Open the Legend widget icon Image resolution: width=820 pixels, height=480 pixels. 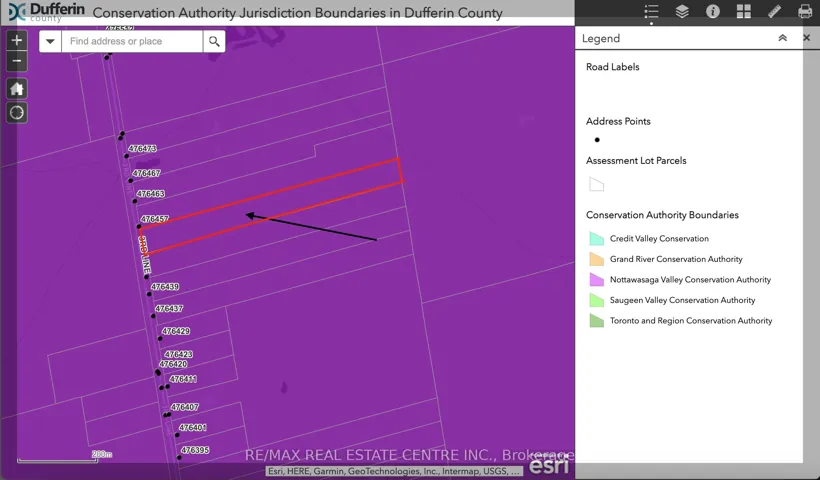coord(651,12)
